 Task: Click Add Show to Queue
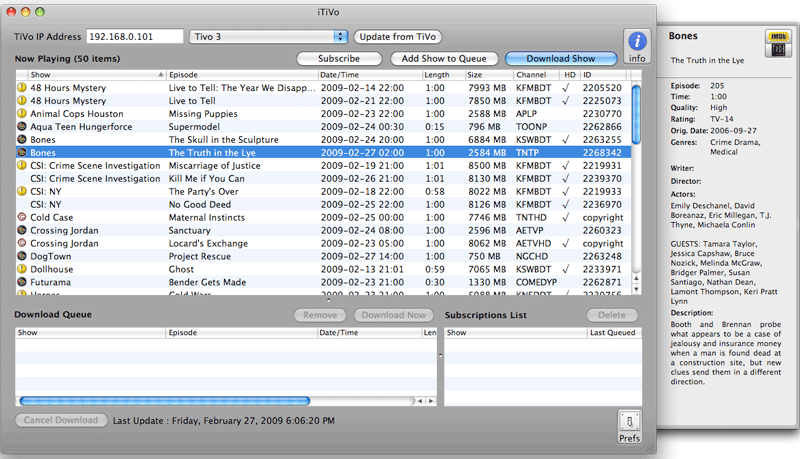(444, 59)
